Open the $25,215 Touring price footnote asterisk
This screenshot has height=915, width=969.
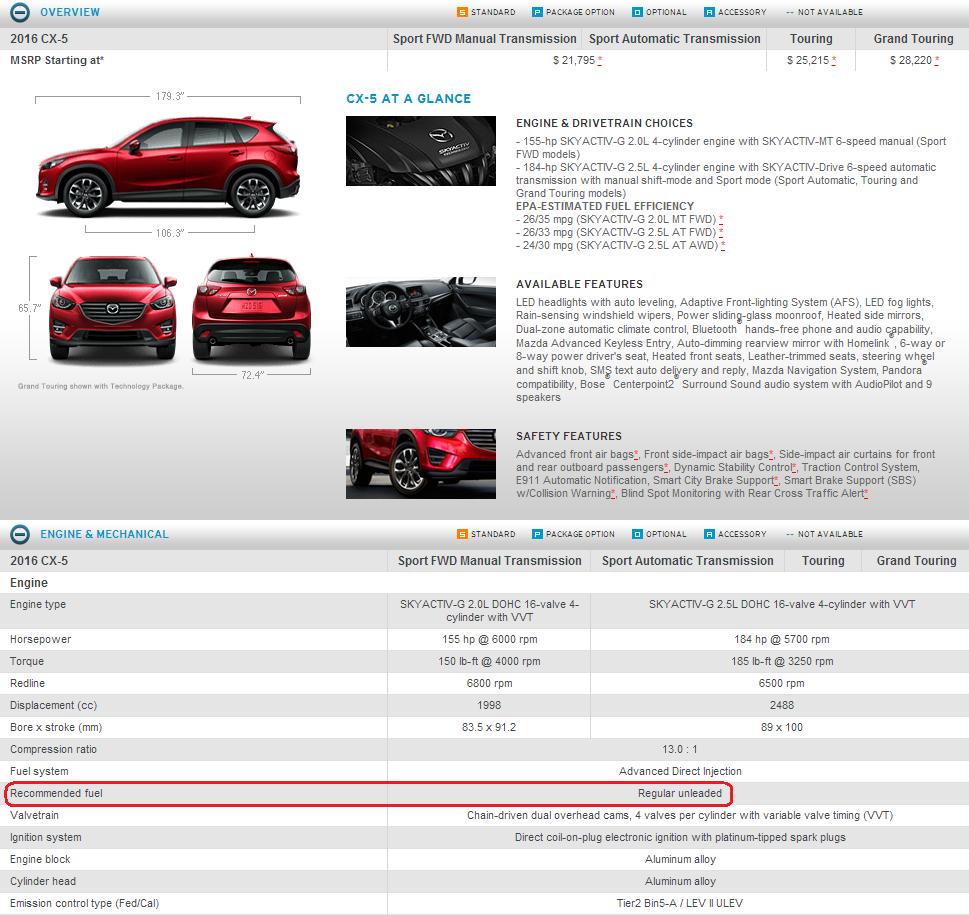click(x=834, y=61)
